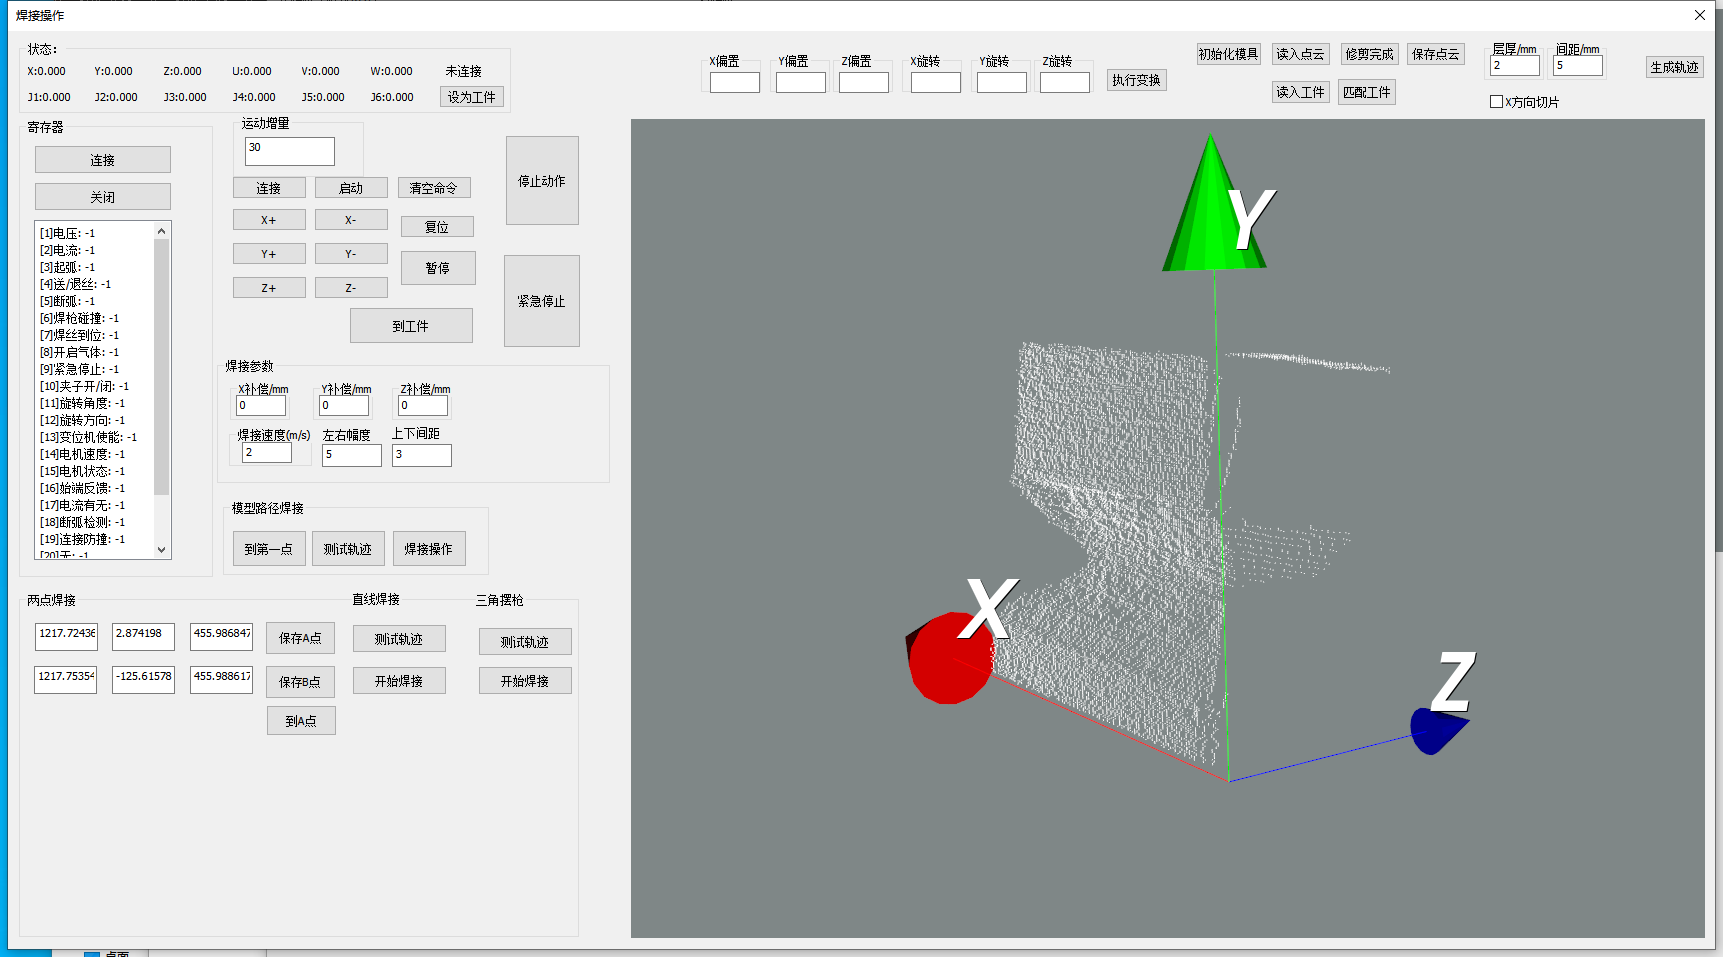Click 焊接操作 under 模型路径焊接
Viewport: 1723px width, 957px height.
click(429, 549)
